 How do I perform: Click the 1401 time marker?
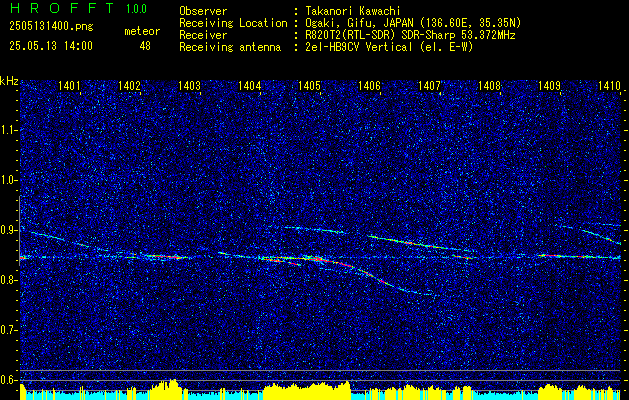pyautogui.click(x=69, y=85)
